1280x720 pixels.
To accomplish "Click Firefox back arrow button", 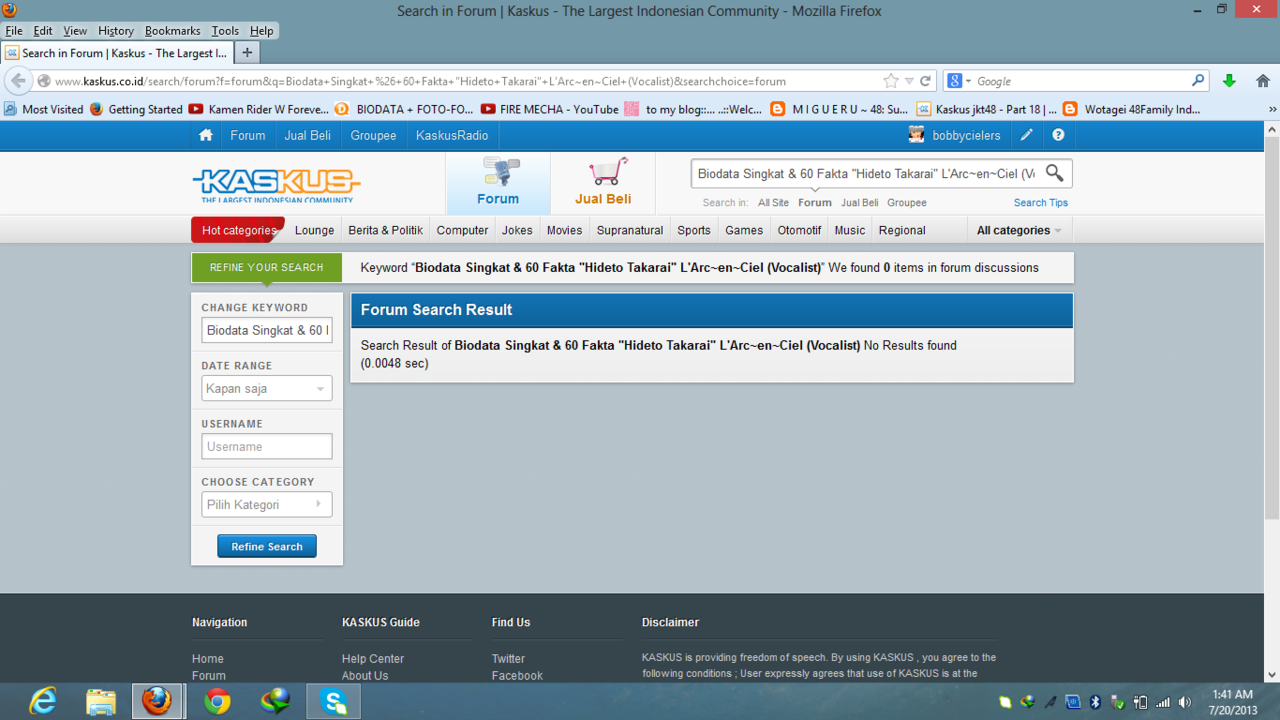I will 18,81.
